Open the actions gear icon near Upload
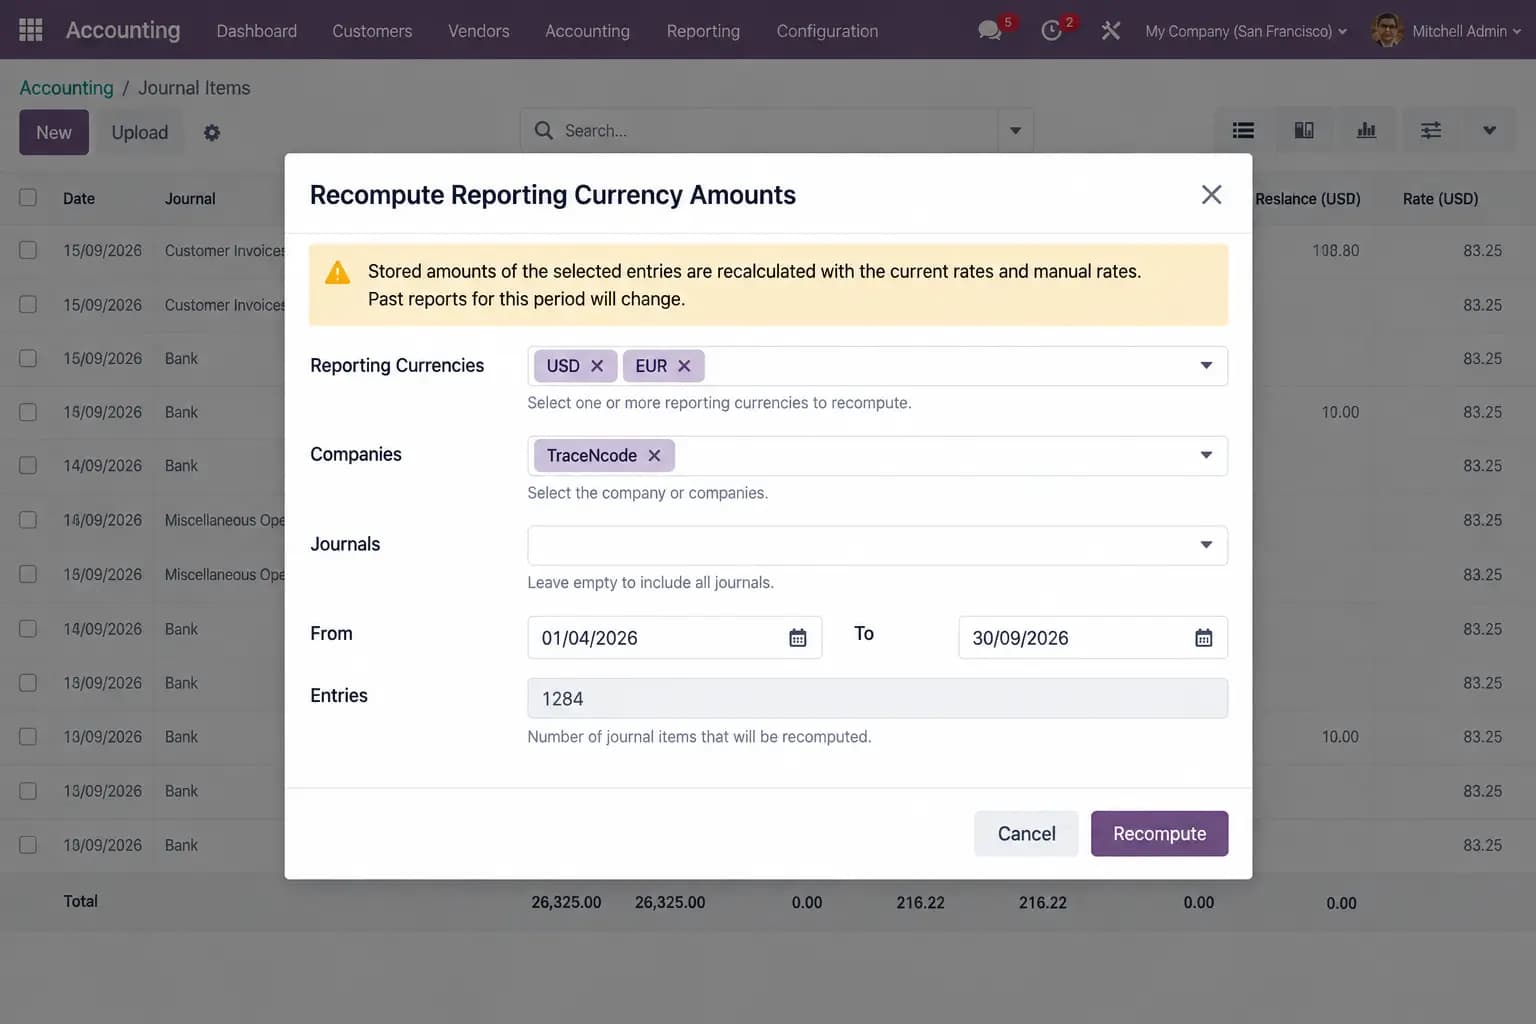 [212, 133]
